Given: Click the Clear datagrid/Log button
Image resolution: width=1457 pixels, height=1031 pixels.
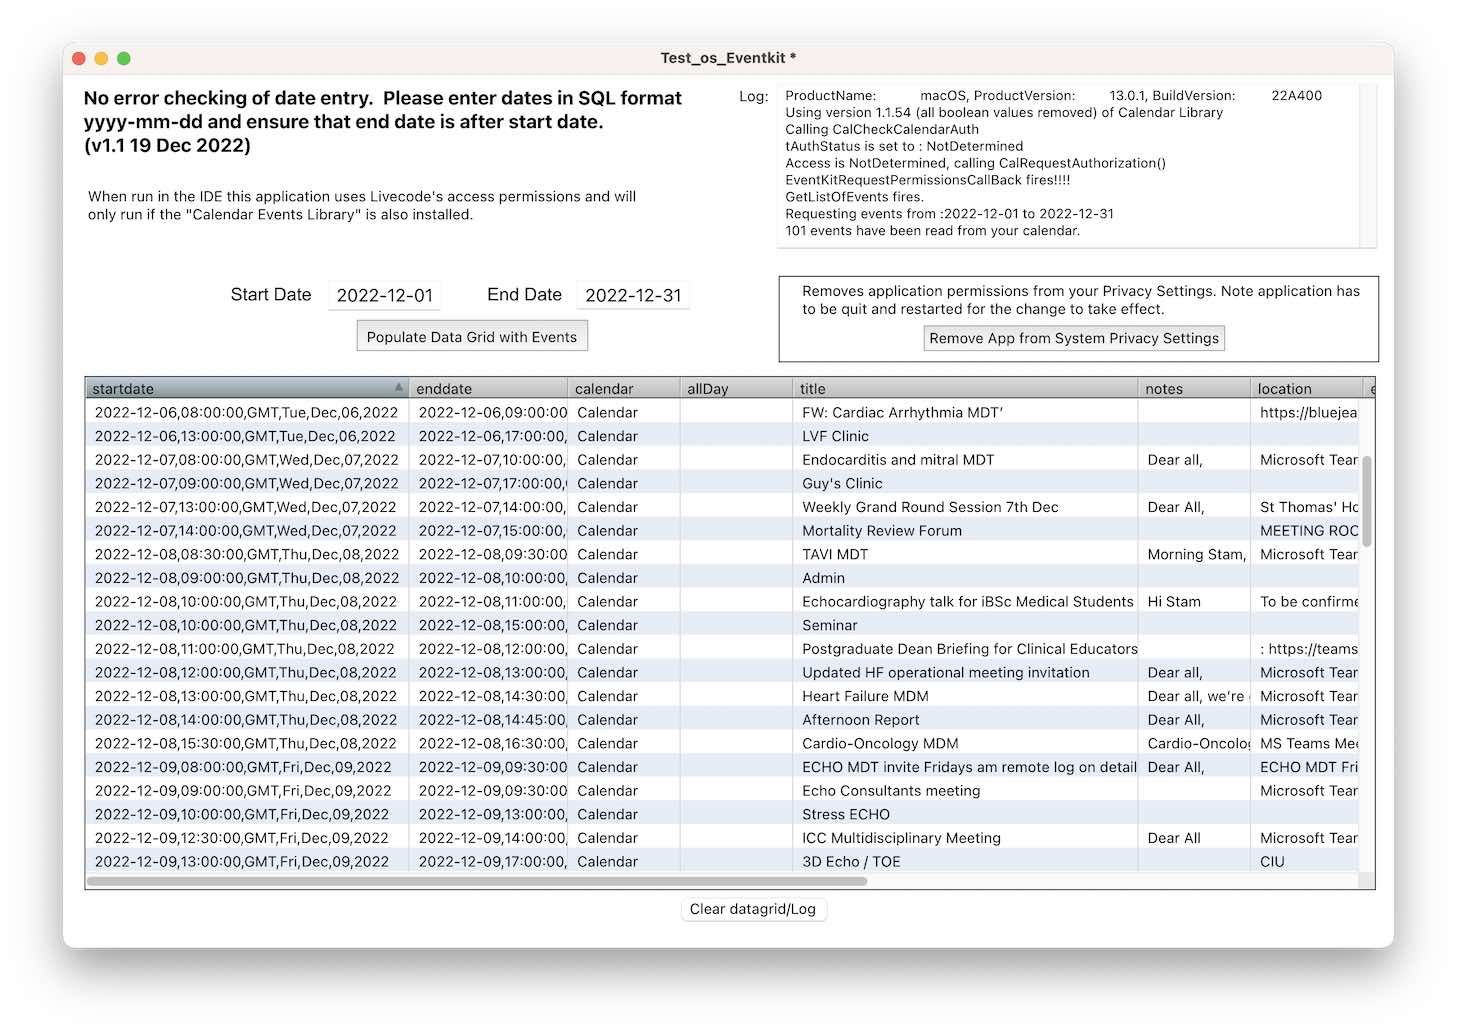Looking at the screenshot, I should coord(753,909).
